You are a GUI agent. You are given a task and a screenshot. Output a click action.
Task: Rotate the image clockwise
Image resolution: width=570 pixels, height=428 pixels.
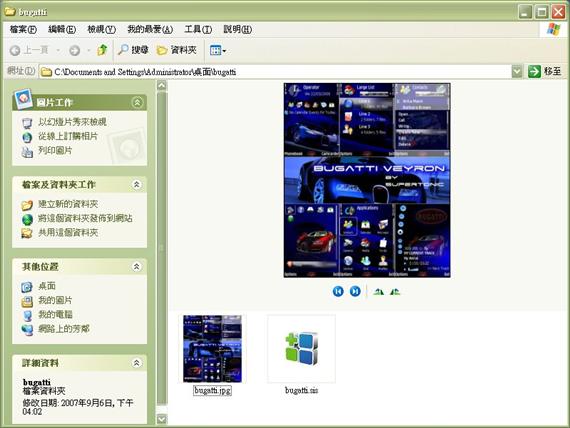[x=379, y=292]
